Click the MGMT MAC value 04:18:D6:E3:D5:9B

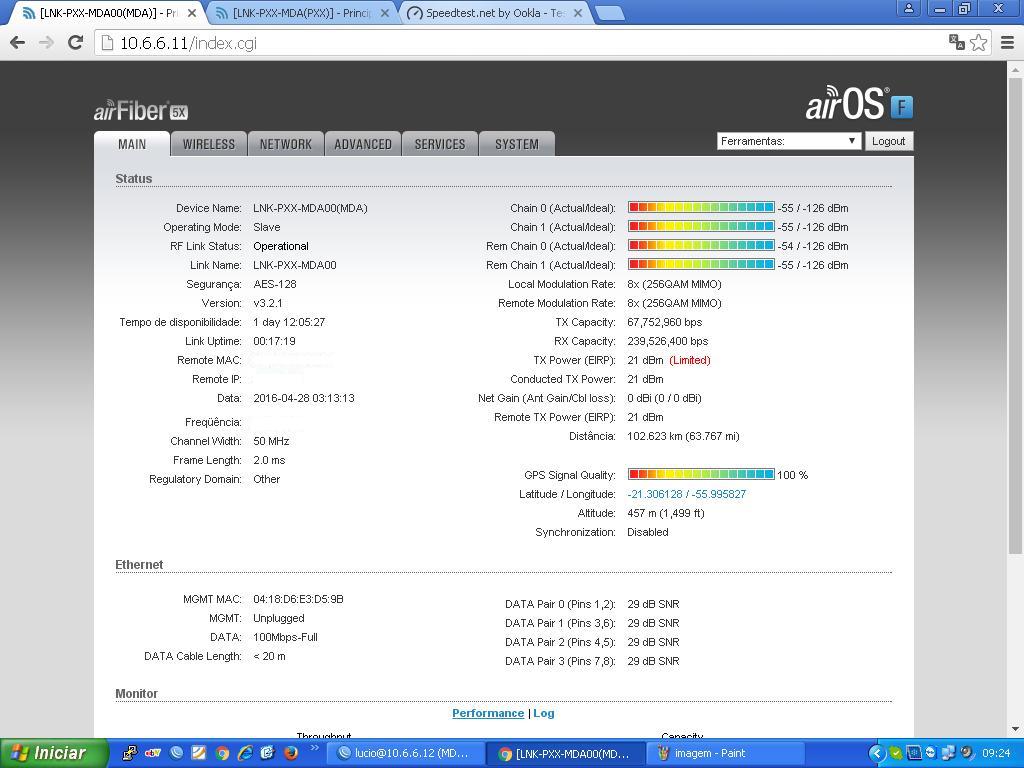[298, 599]
